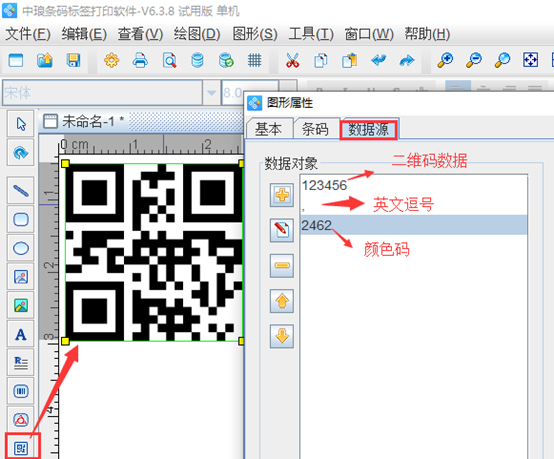Image resolution: width=554 pixels, height=459 pixels.
Task: Select the 未命名-1 document tab
Action: [84, 122]
